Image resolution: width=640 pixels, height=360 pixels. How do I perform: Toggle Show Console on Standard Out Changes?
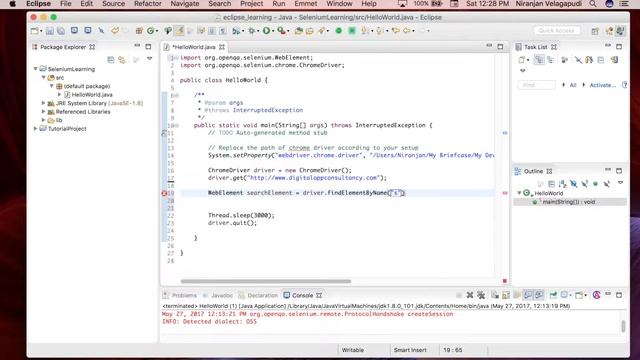528,295
